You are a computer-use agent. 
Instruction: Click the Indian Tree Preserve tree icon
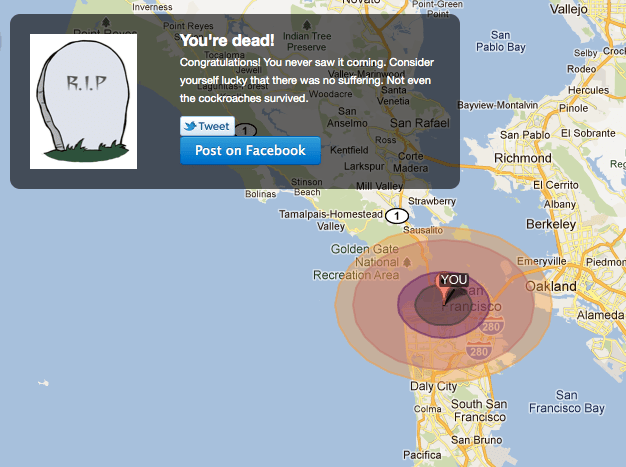(x=307, y=26)
